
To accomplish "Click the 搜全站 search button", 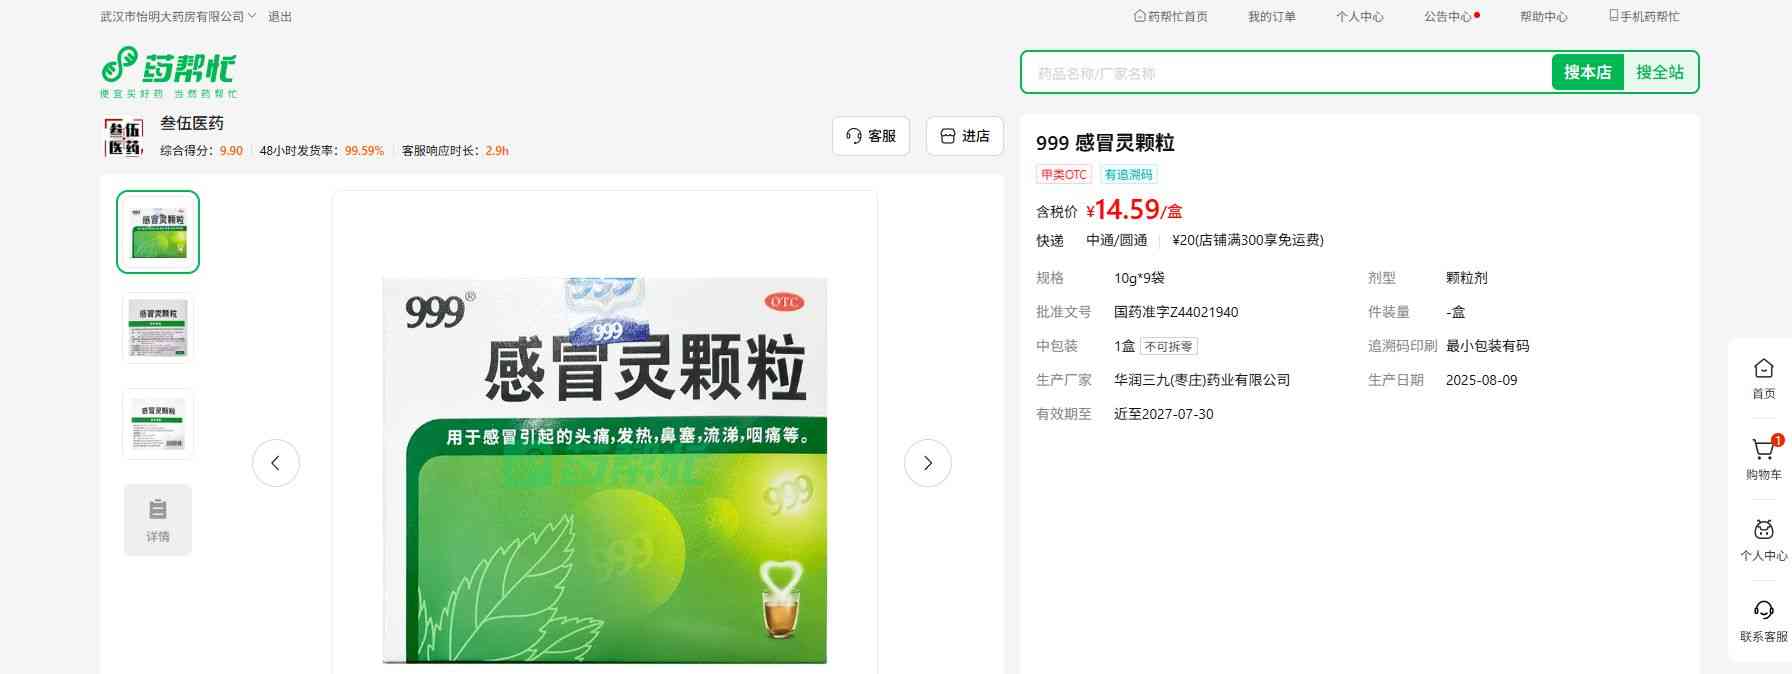I will coord(1660,73).
